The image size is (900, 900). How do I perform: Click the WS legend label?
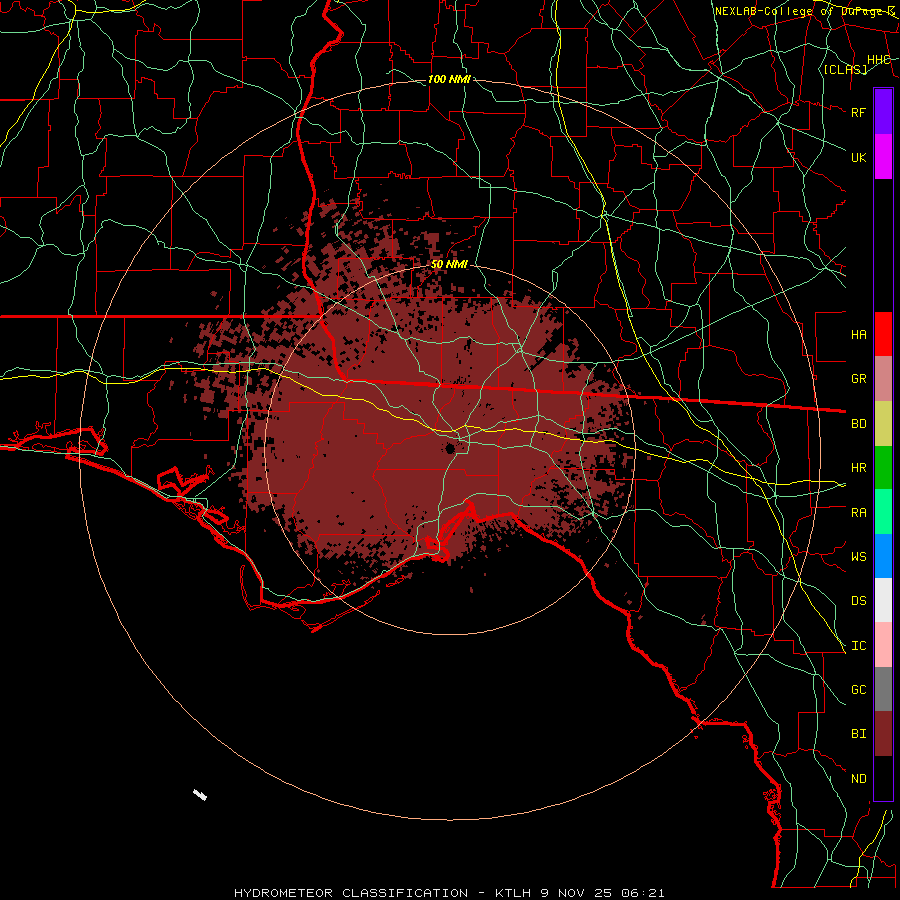pos(858,557)
